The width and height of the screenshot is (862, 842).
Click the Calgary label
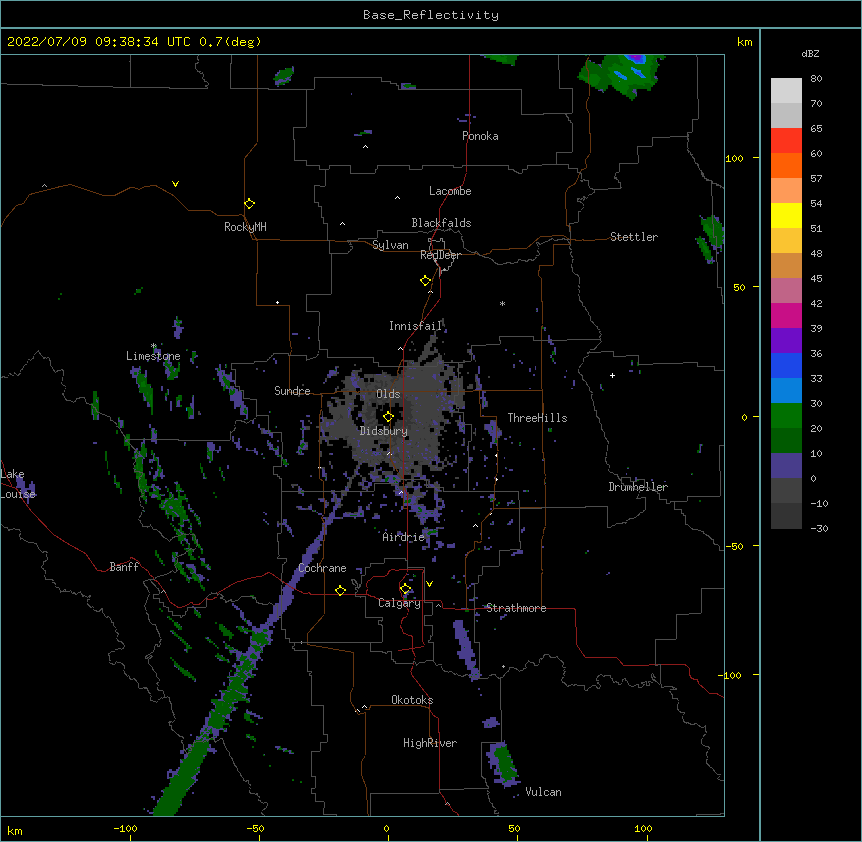point(399,603)
